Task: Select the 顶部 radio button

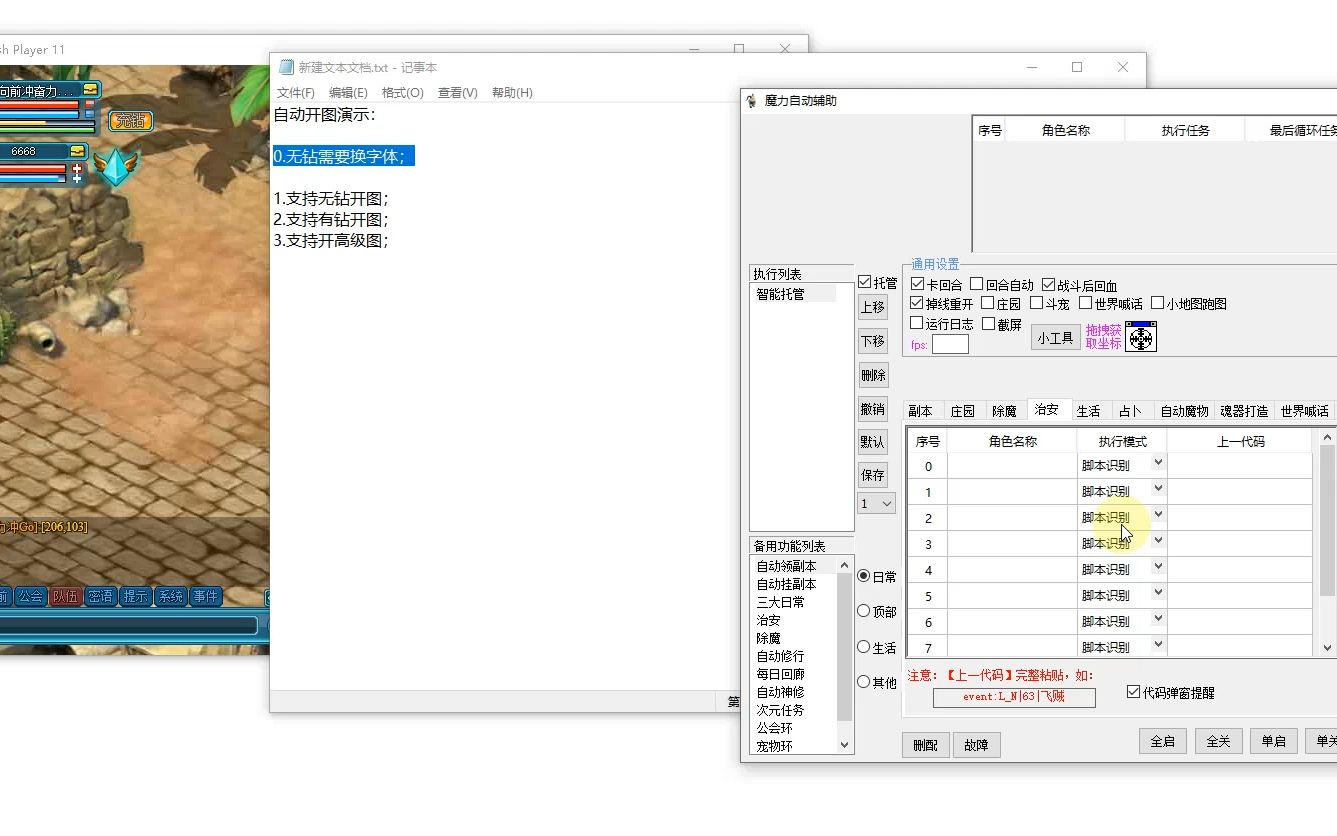Action: tap(864, 611)
